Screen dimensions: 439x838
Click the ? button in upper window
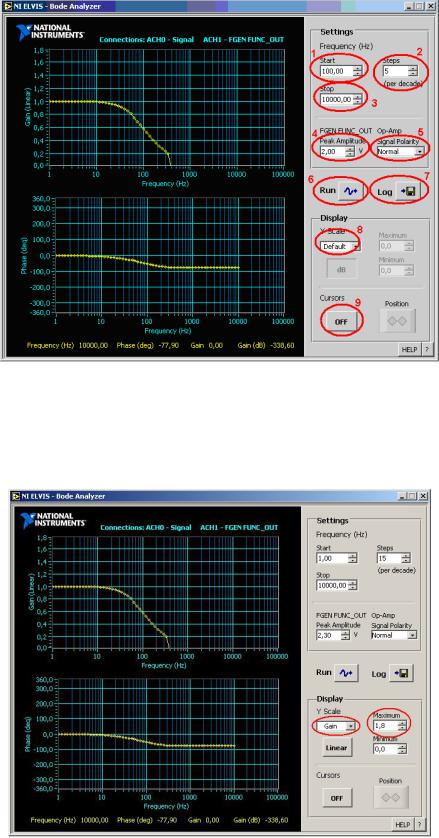pos(426,349)
